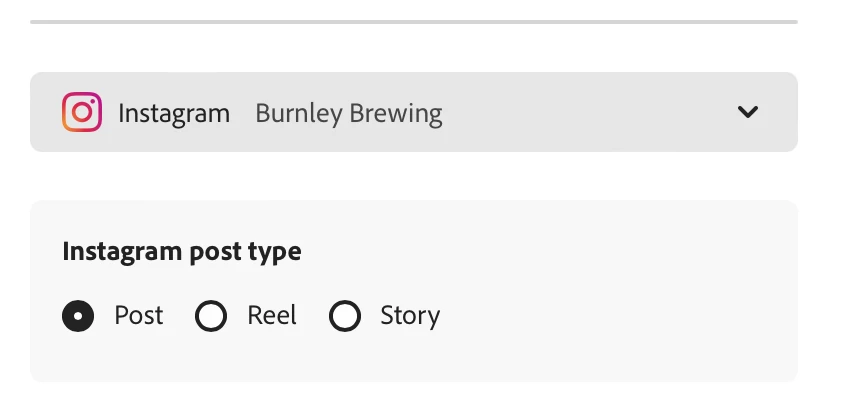
Task: Click the filled dot inside Post radio
Action: [78, 316]
